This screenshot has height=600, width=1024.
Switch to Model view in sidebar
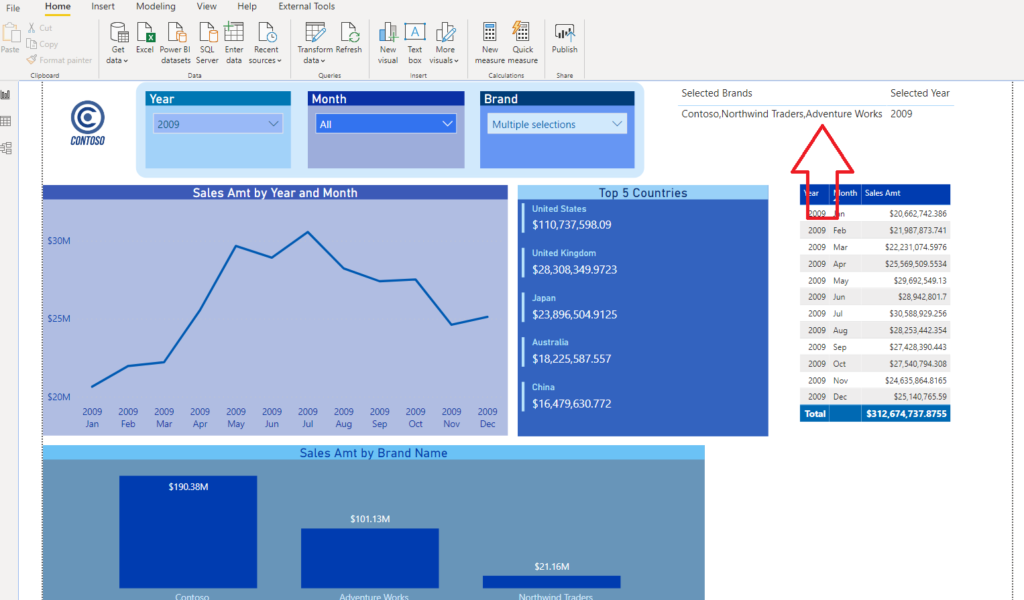pos(6,148)
